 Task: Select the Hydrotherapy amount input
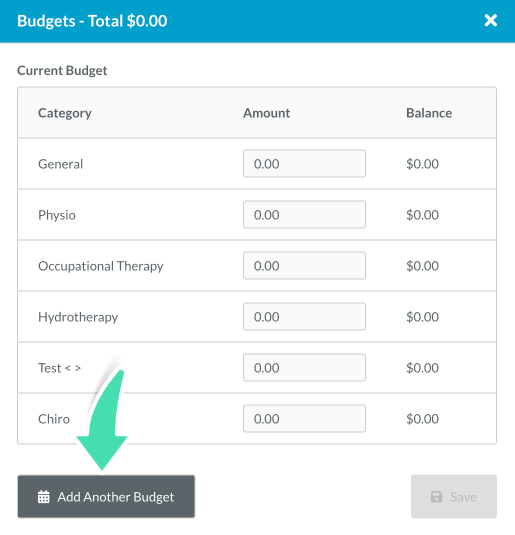pyautogui.click(x=304, y=317)
